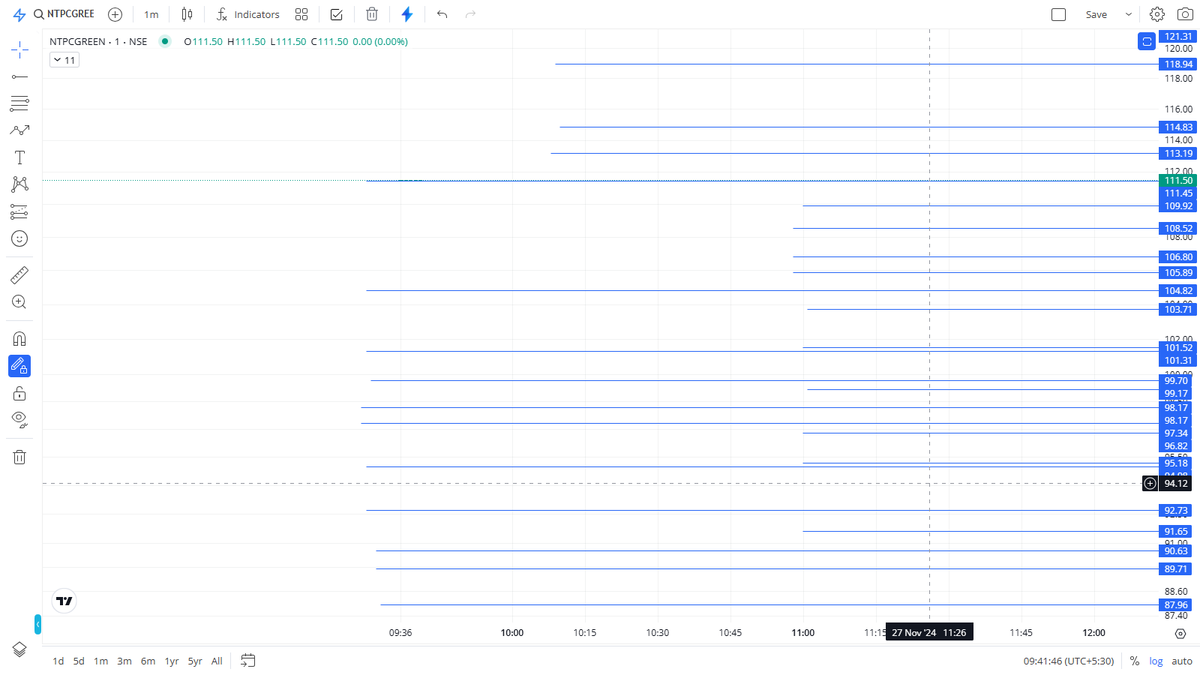Click the top toolbar trash icon

coord(372,15)
